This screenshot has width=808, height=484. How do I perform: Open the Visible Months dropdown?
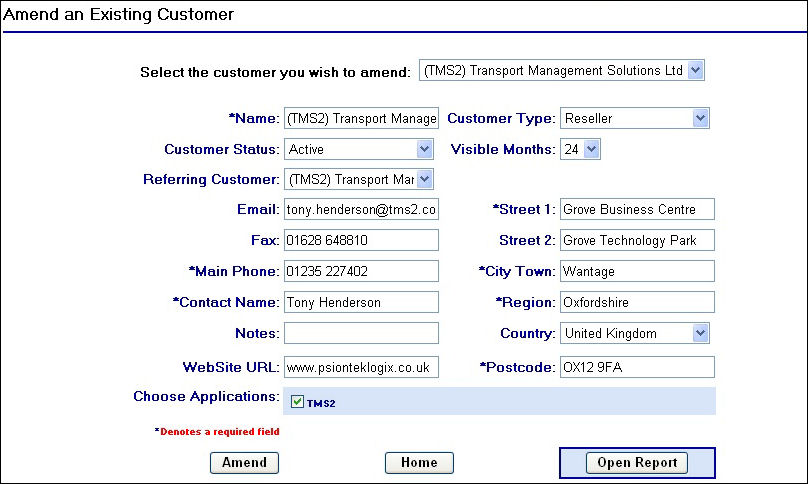tap(580, 149)
